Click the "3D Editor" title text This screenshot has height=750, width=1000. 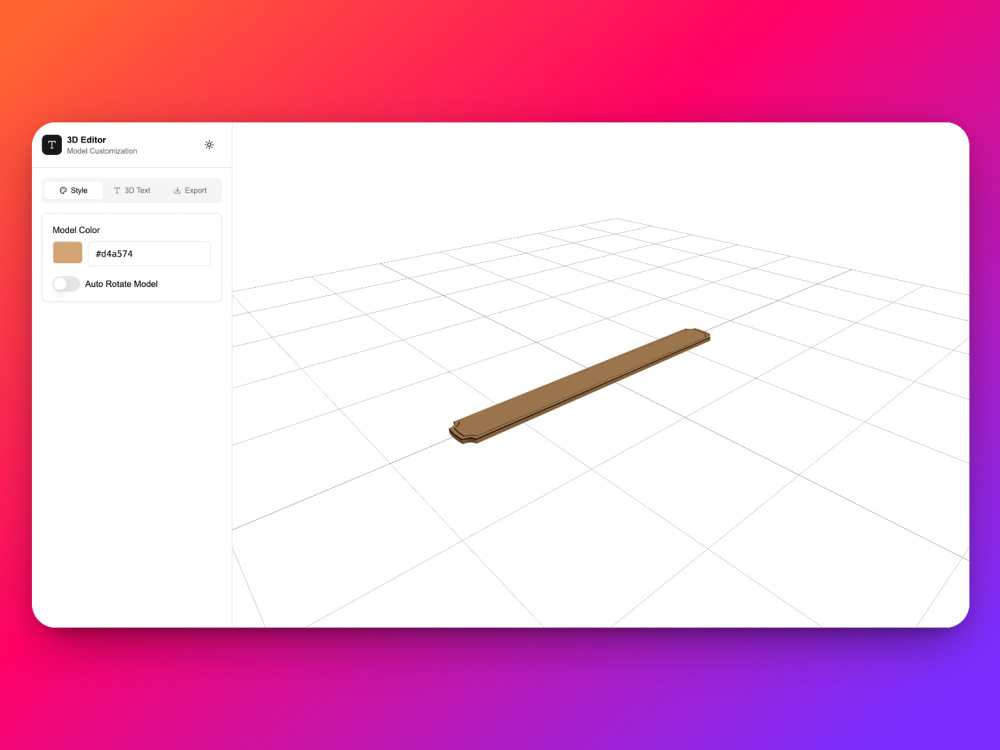[87, 140]
